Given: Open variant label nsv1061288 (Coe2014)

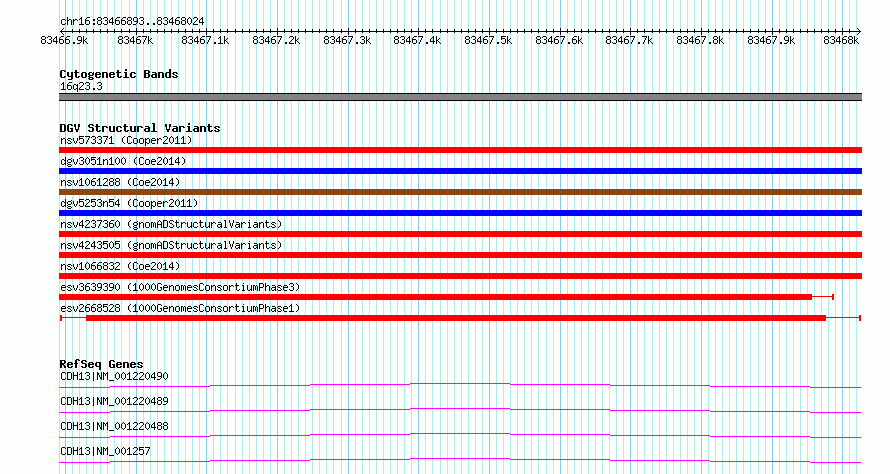Looking at the screenshot, I should pos(120,182).
